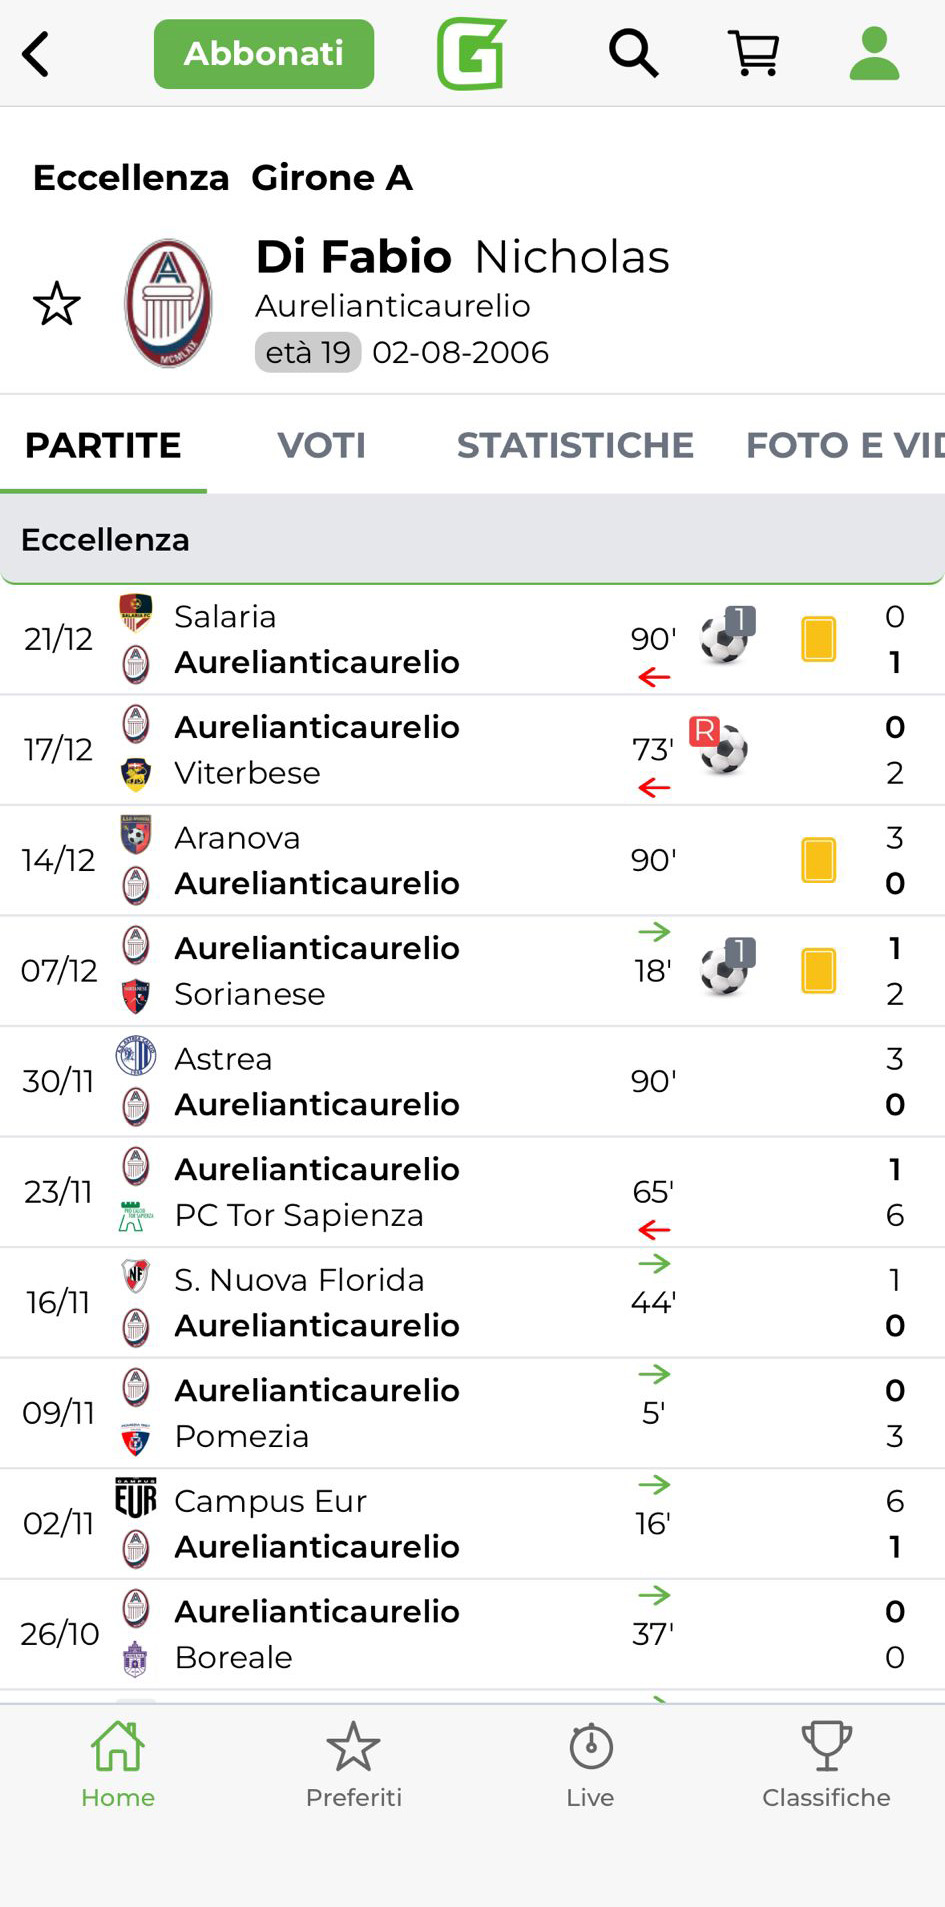Screen dimensions: 945x1907
Task: Open Classifiche trophy section
Action: [x=826, y=1765]
